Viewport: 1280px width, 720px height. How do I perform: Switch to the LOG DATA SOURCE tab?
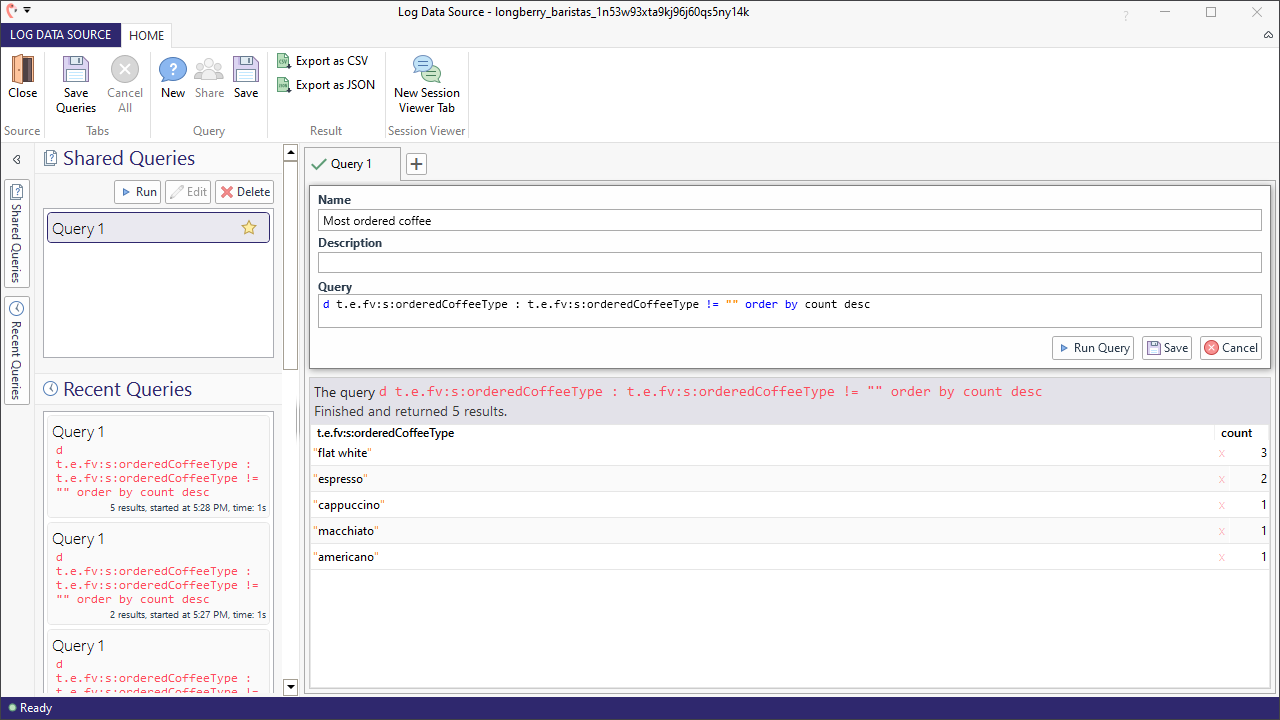(61, 35)
